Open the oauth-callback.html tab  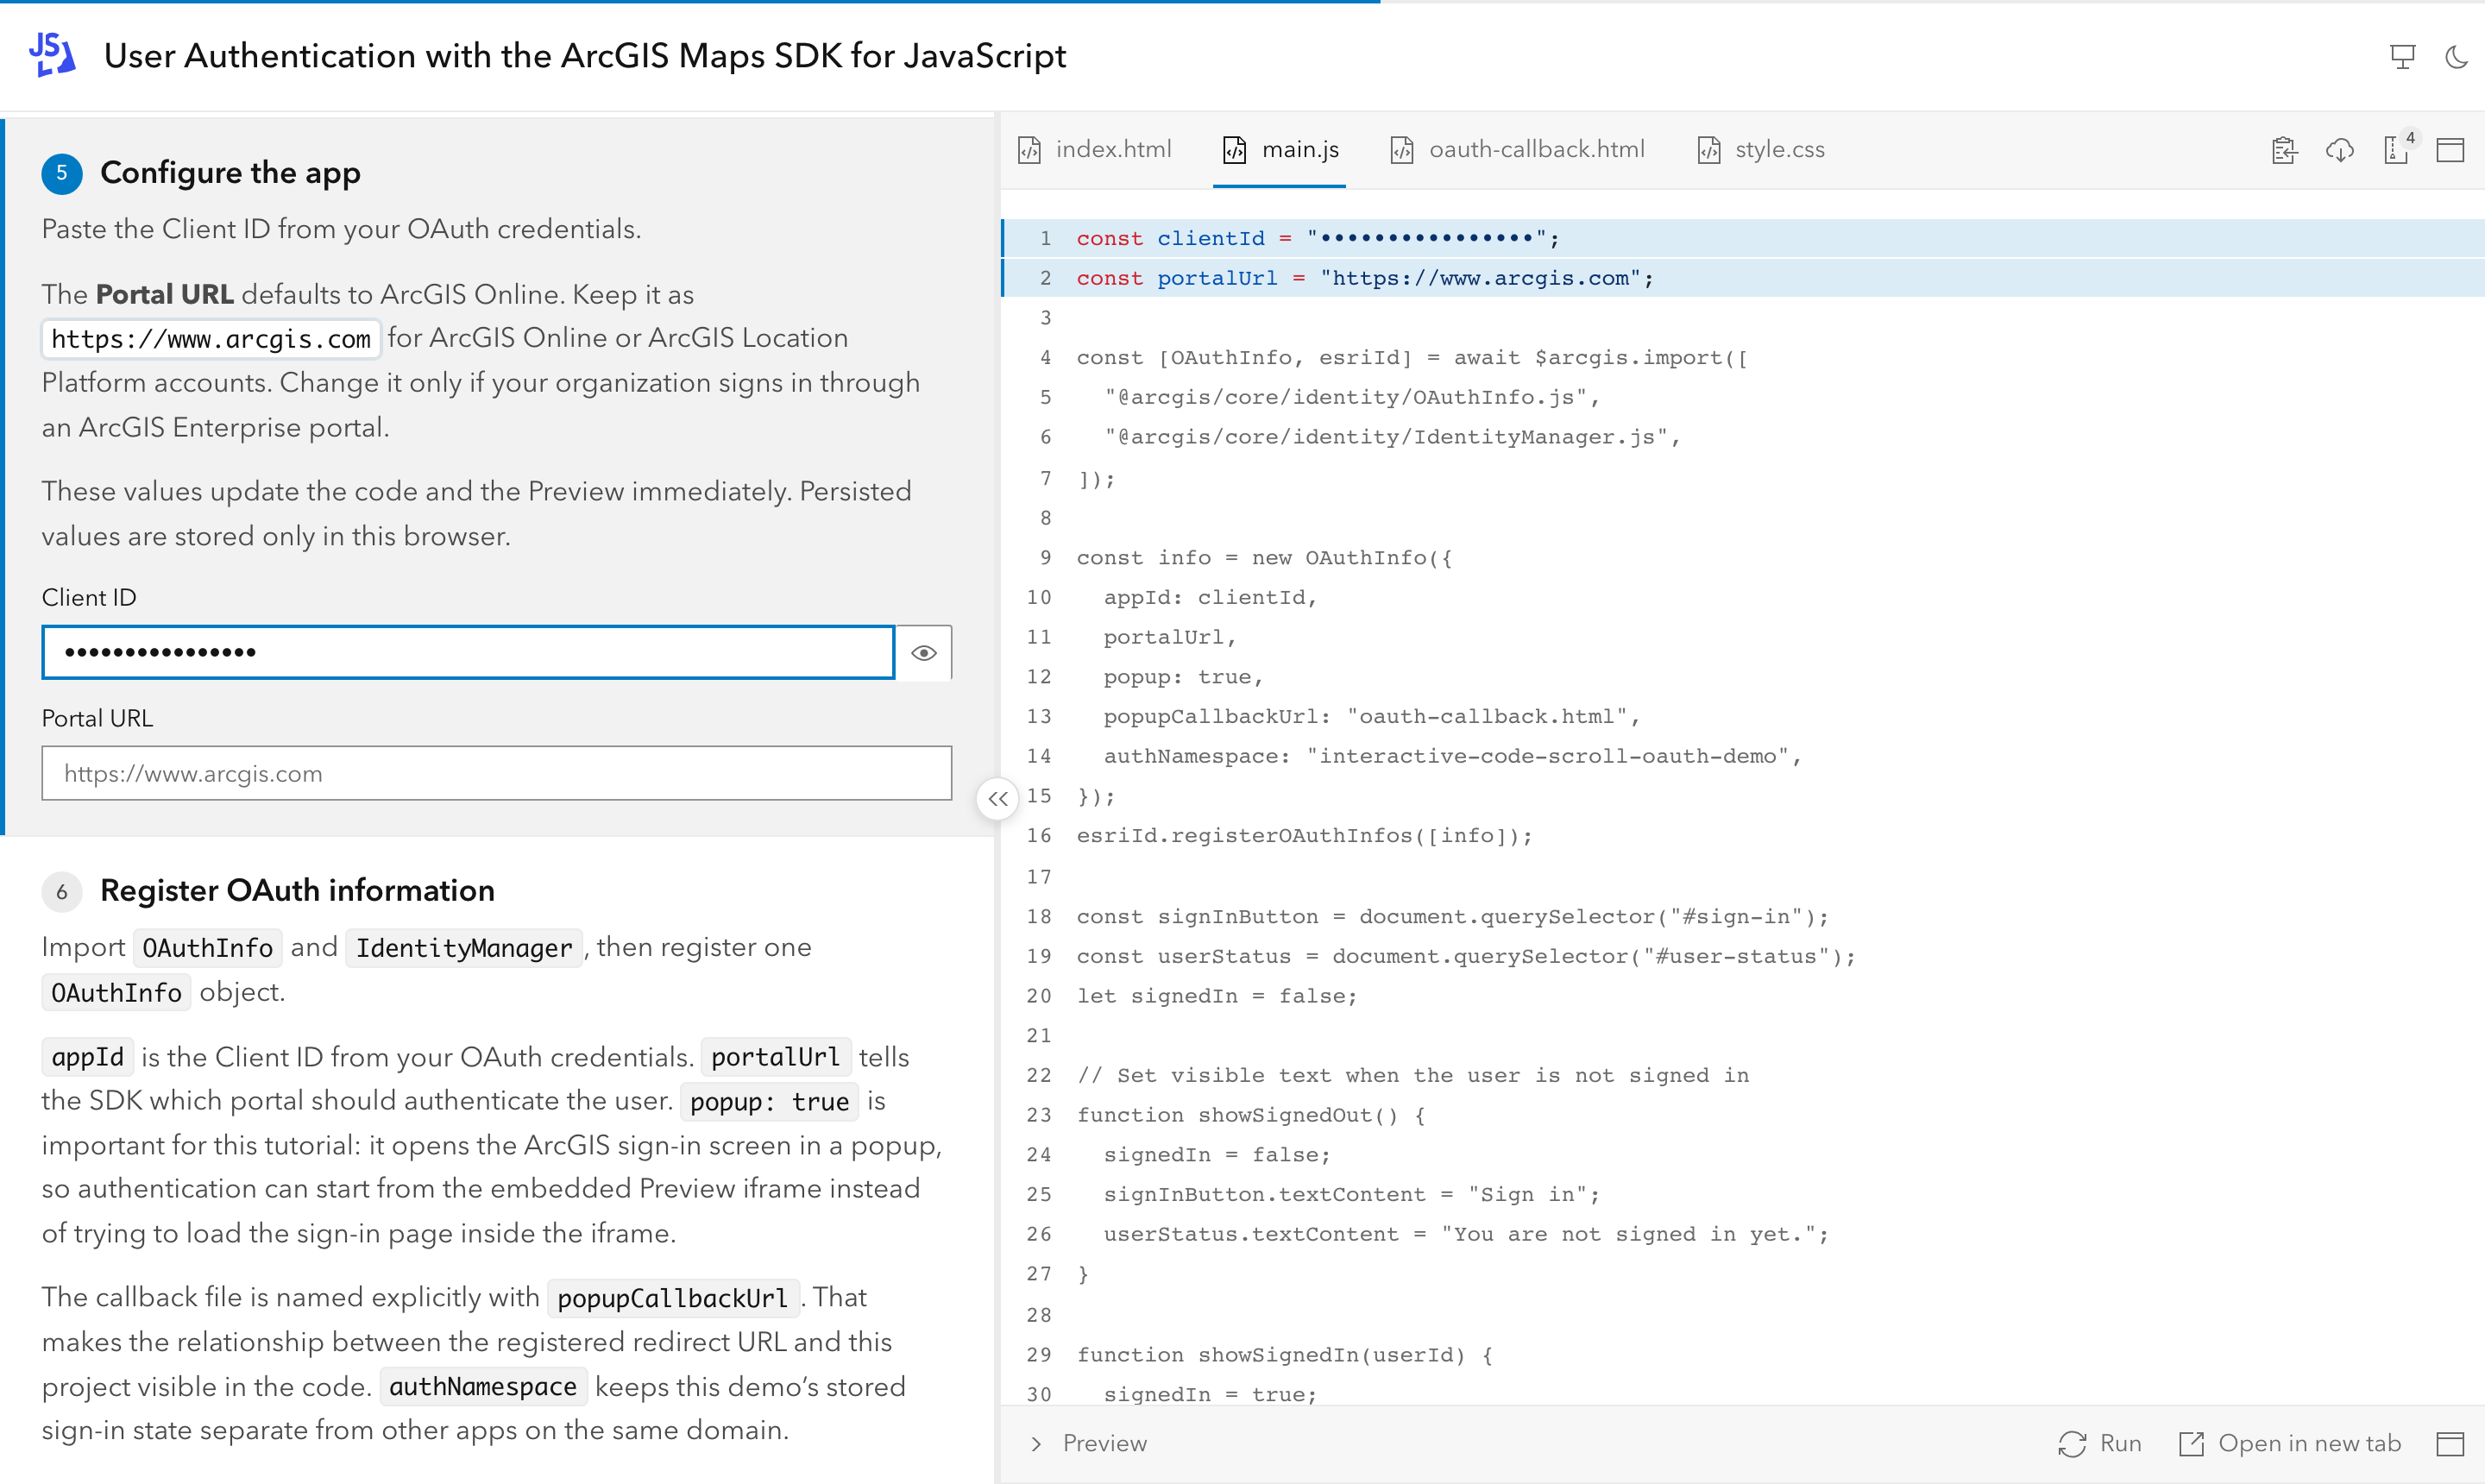[x=1517, y=150]
